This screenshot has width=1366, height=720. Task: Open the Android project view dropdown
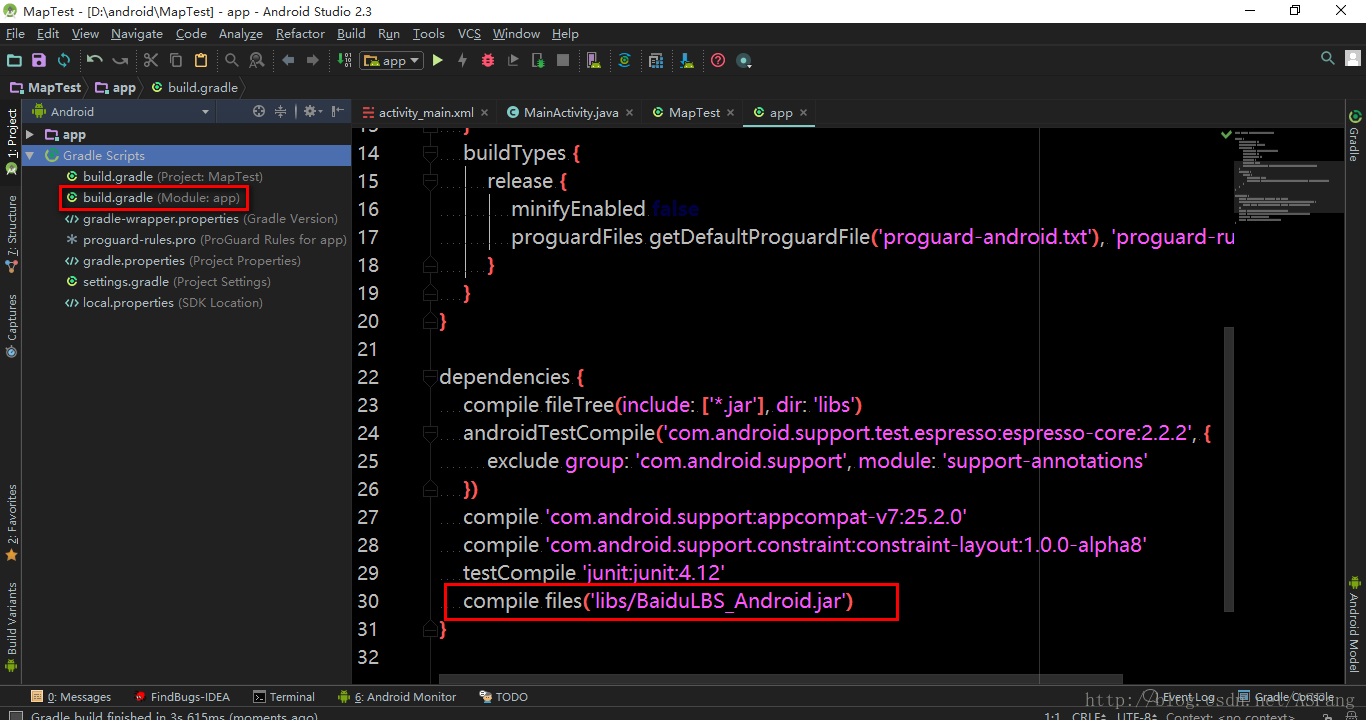pos(120,111)
